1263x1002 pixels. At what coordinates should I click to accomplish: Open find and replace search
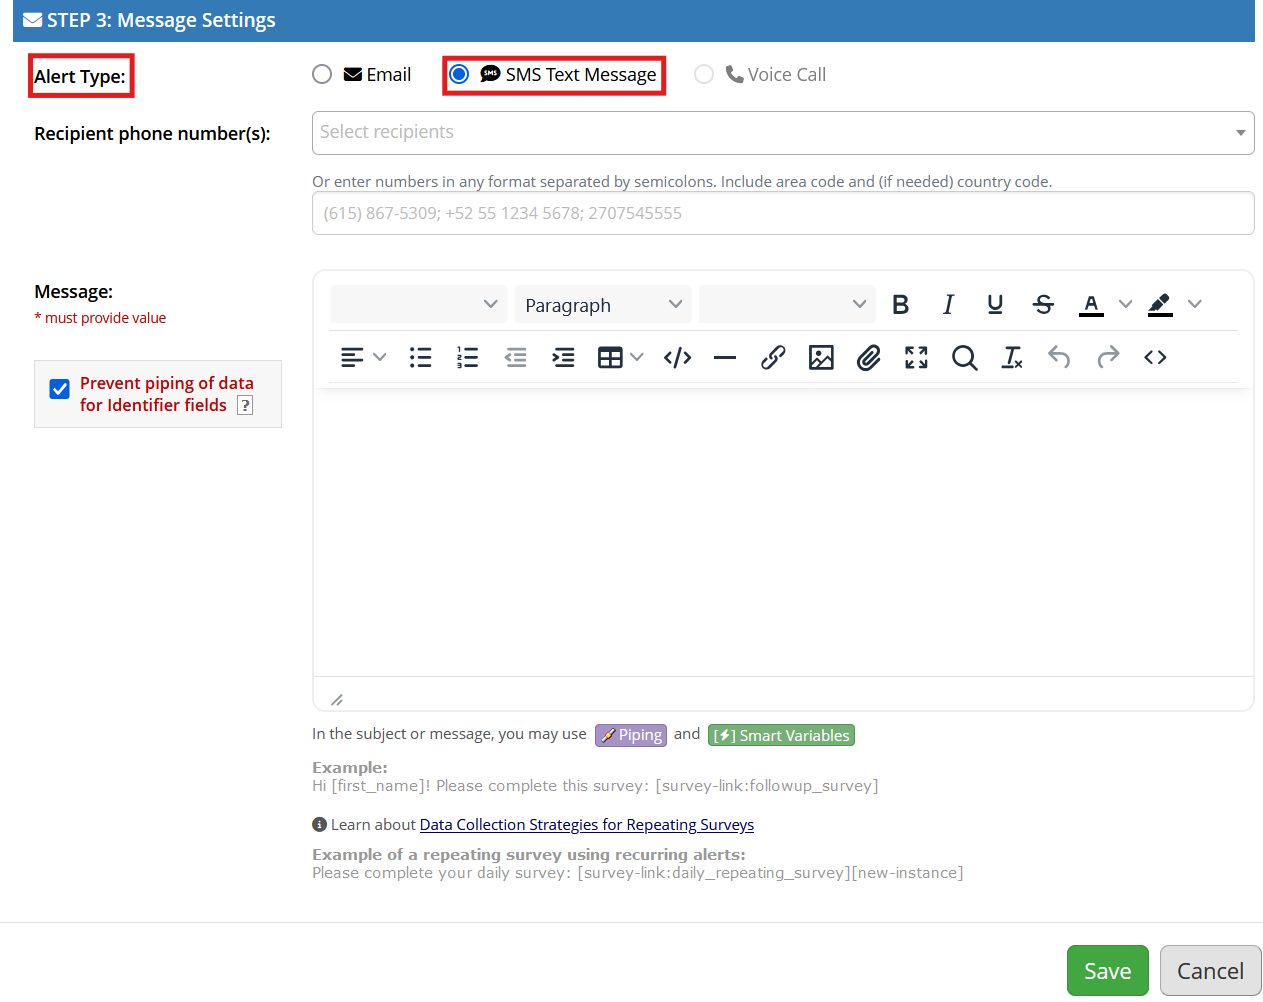point(964,357)
